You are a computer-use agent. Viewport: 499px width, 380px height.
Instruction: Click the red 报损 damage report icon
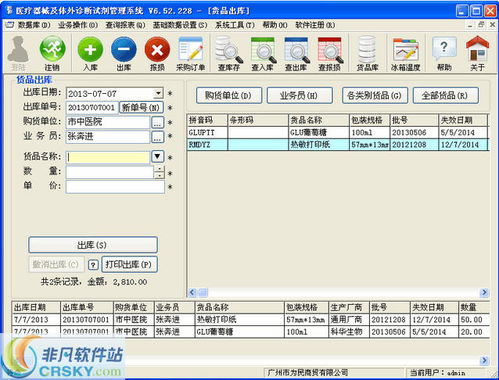[157, 53]
